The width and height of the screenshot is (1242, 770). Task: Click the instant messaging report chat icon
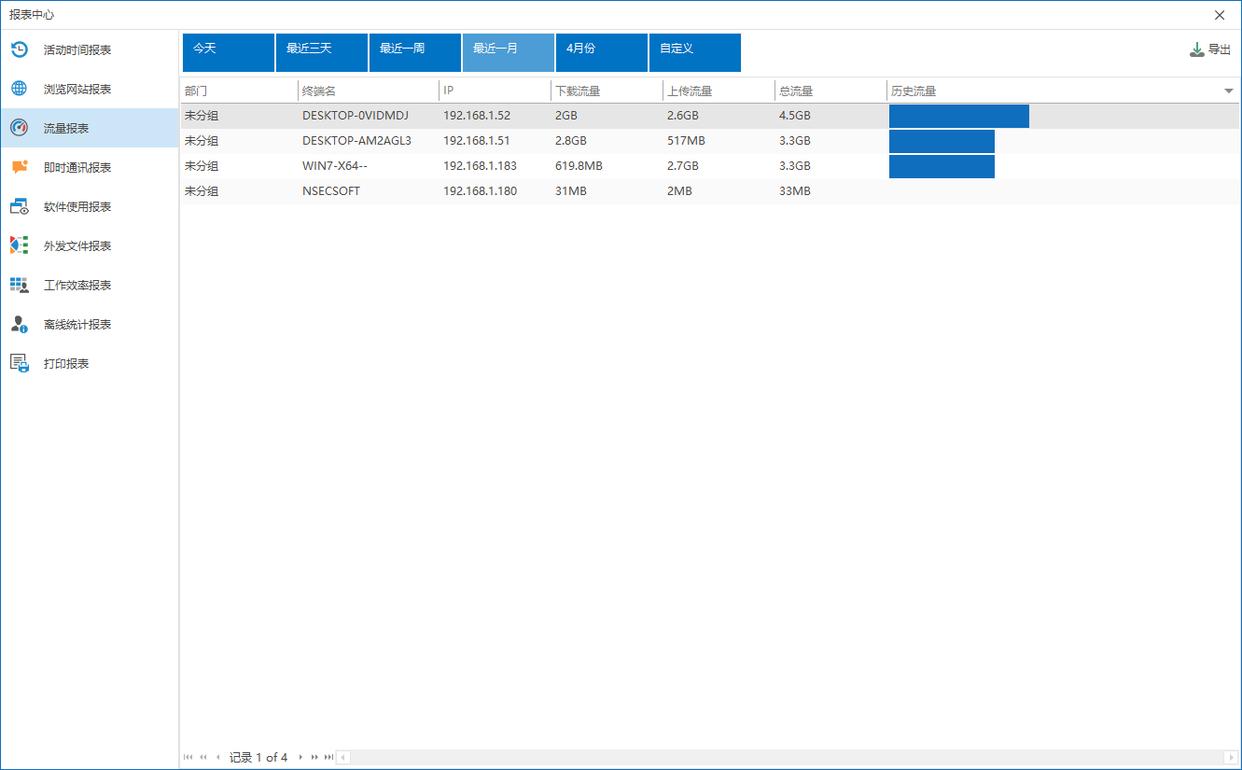pos(19,167)
